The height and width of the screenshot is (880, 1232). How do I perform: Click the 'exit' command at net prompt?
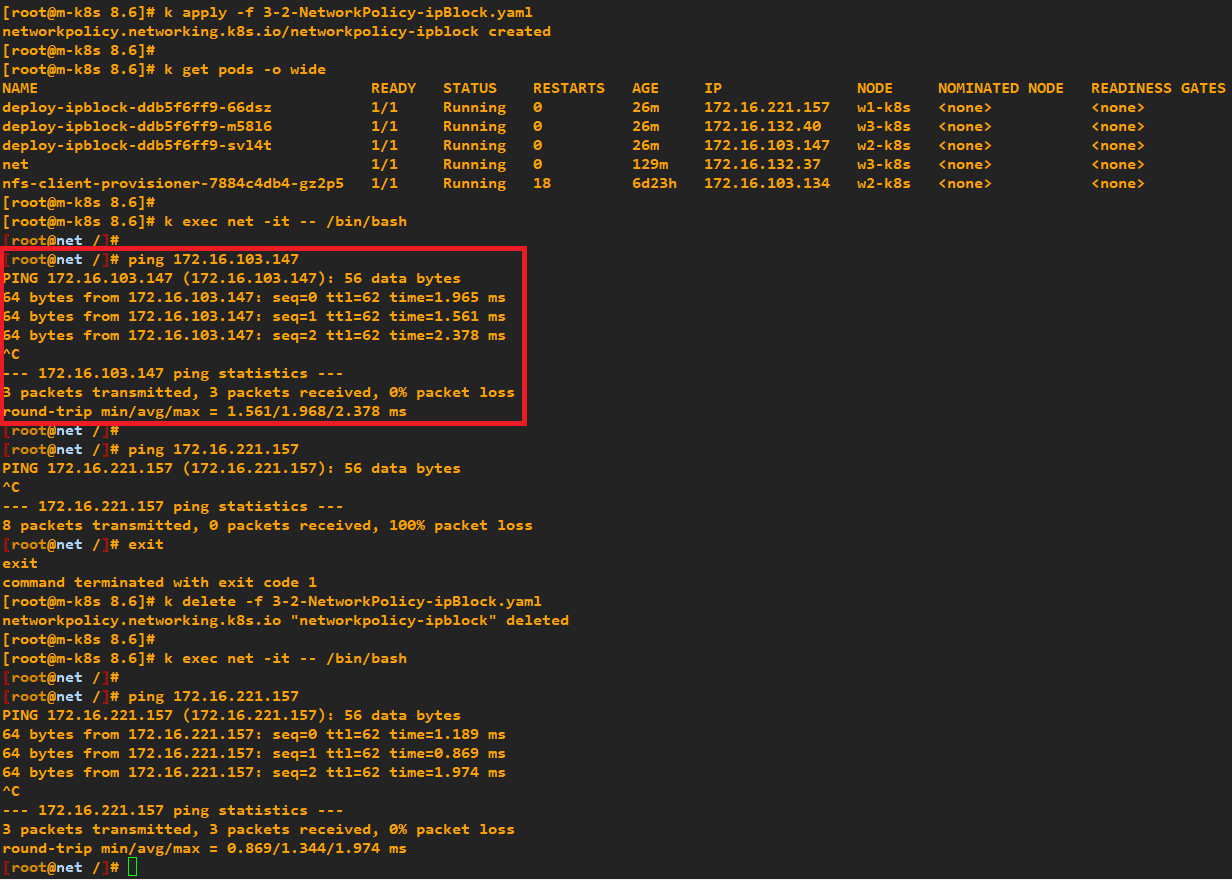click(x=146, y=544)
